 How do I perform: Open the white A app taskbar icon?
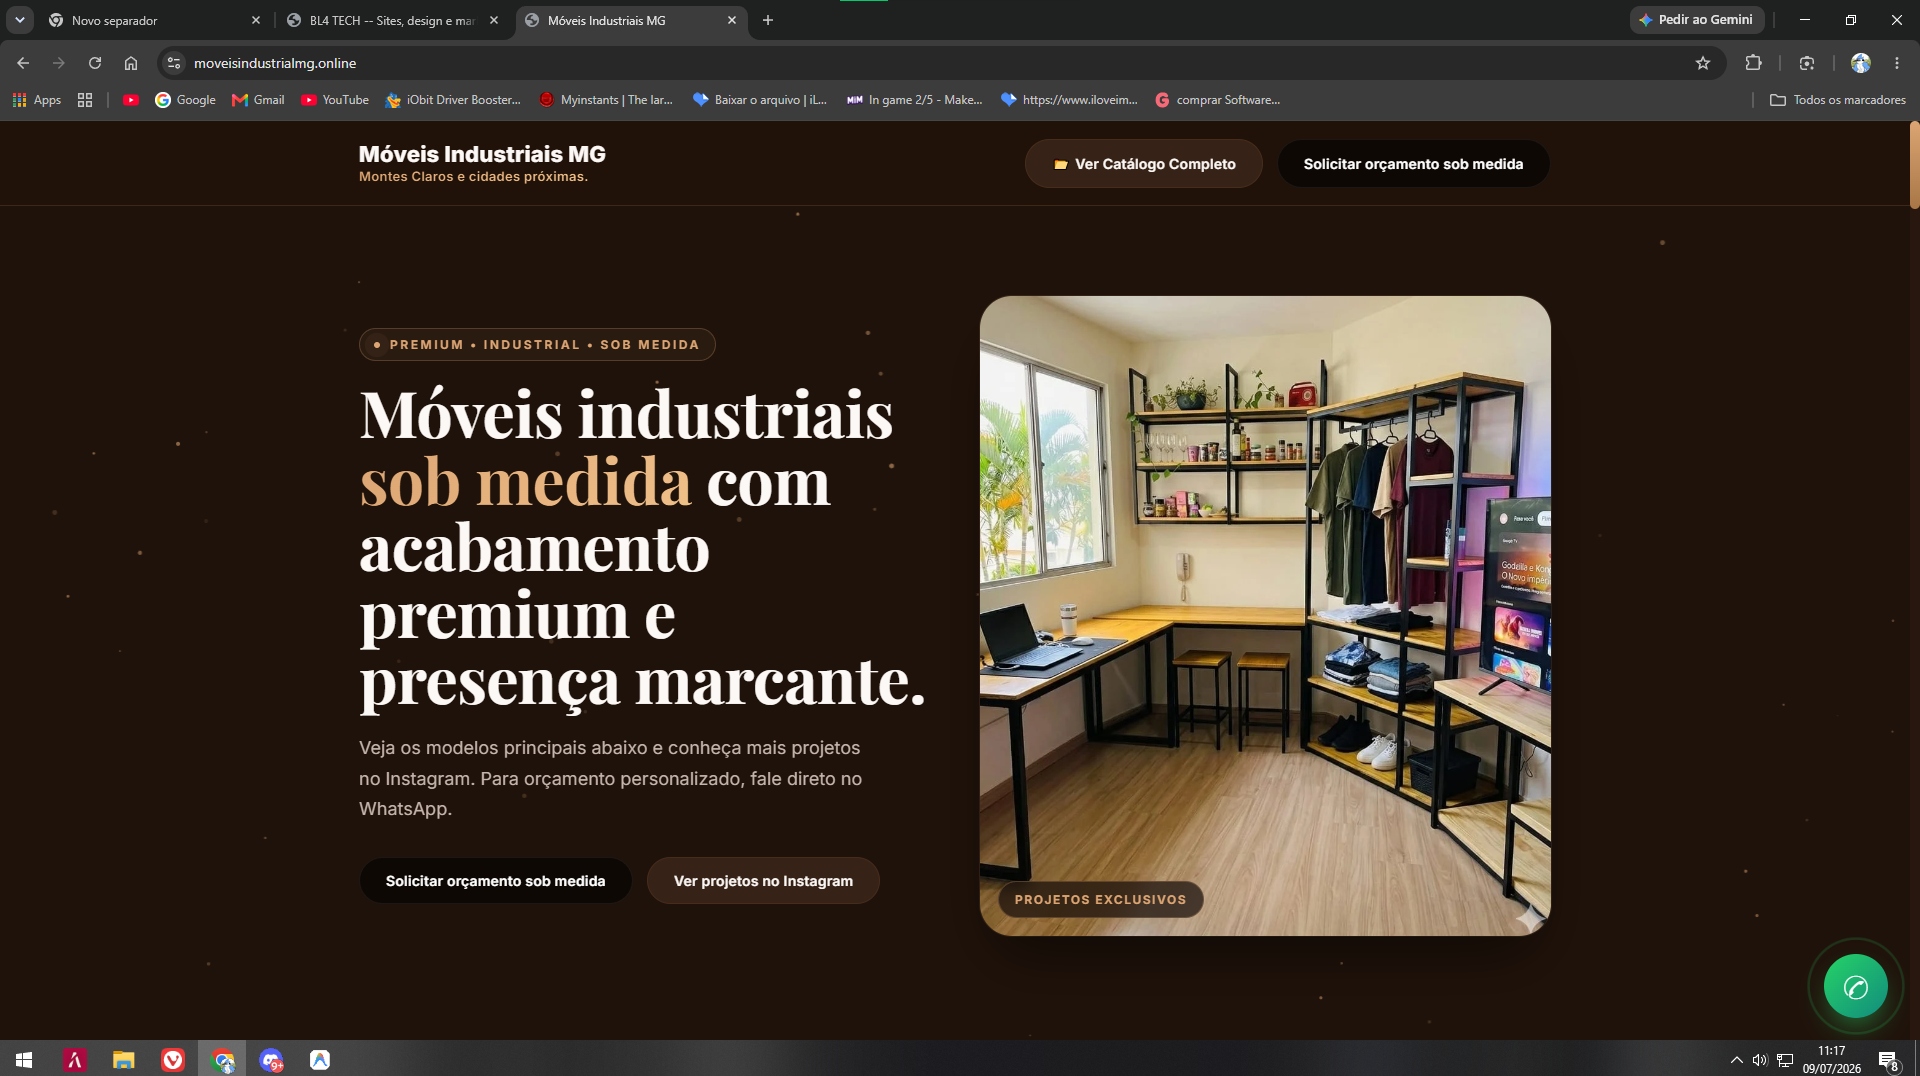click(x=320, y=1060)
